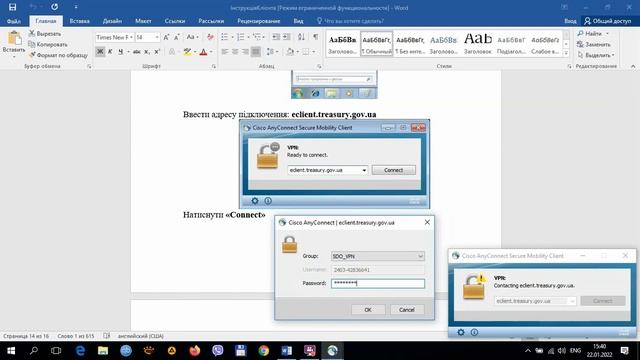The height and width of the screenshot is (360, 640).
Task: Open the bullets list dropdown arrow
Action: tap(232, 37)
